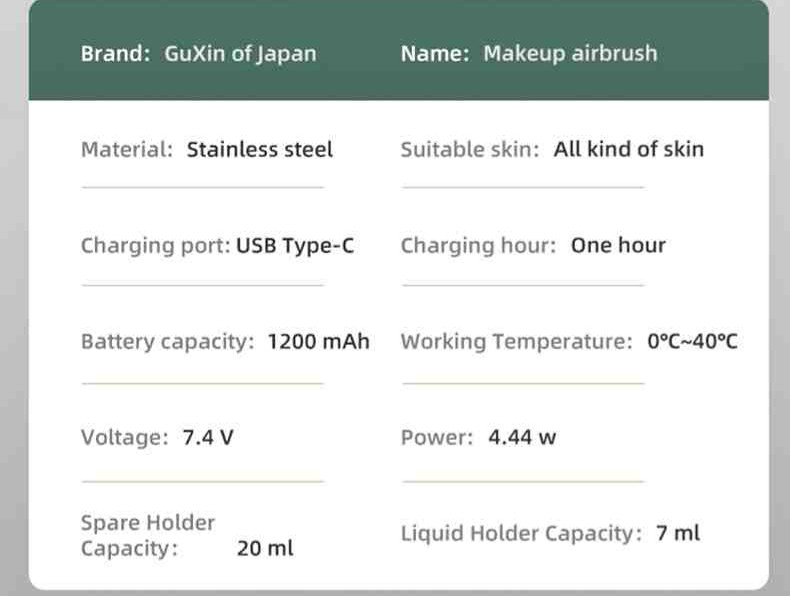The height and width of the screenshot is (596, 790).
Task: Select the All kind of skin value
Action: click(629, 150)
